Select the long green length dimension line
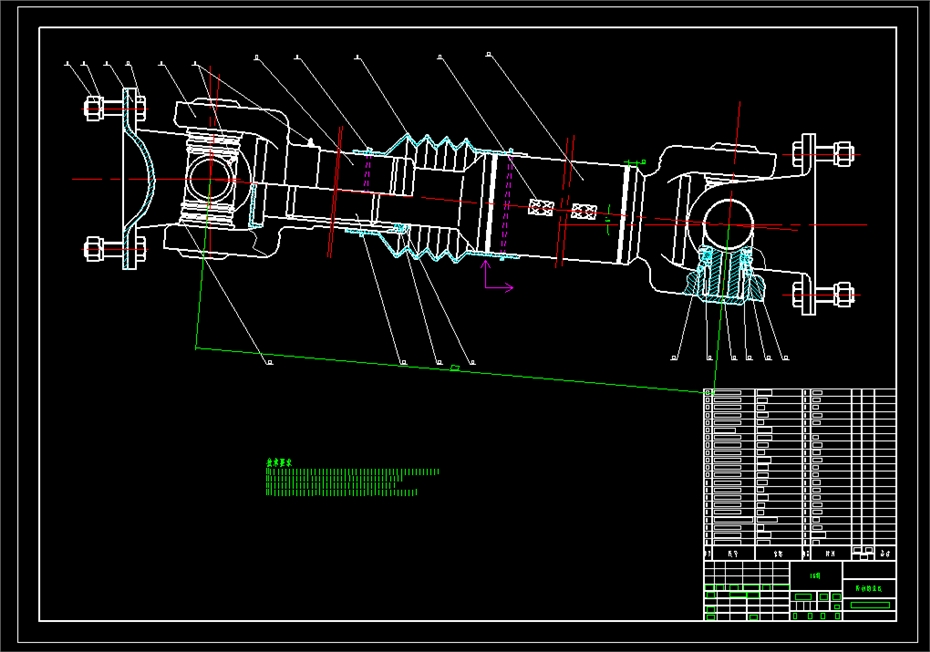930x652 pixels. 454,370
